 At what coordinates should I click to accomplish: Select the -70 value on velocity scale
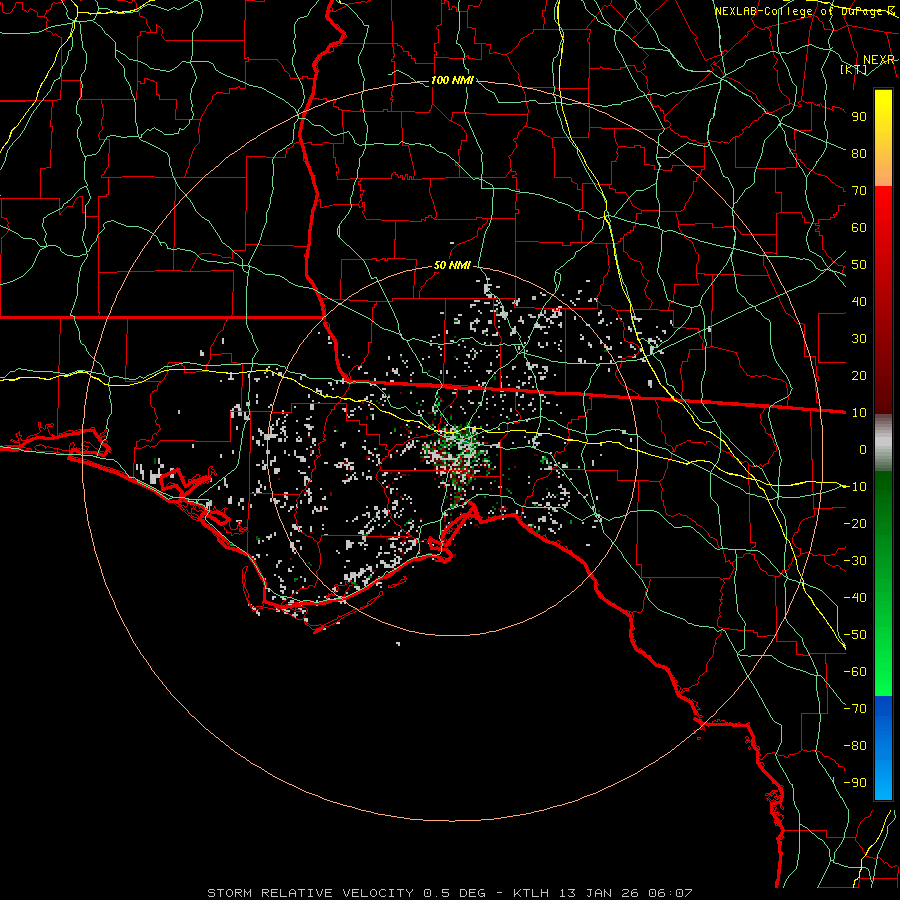[x=855, y=709]
